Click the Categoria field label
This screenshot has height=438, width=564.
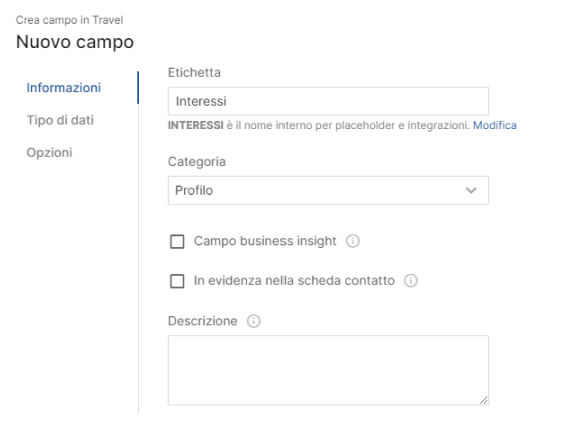pyautogui.click(x=197, y=161)
